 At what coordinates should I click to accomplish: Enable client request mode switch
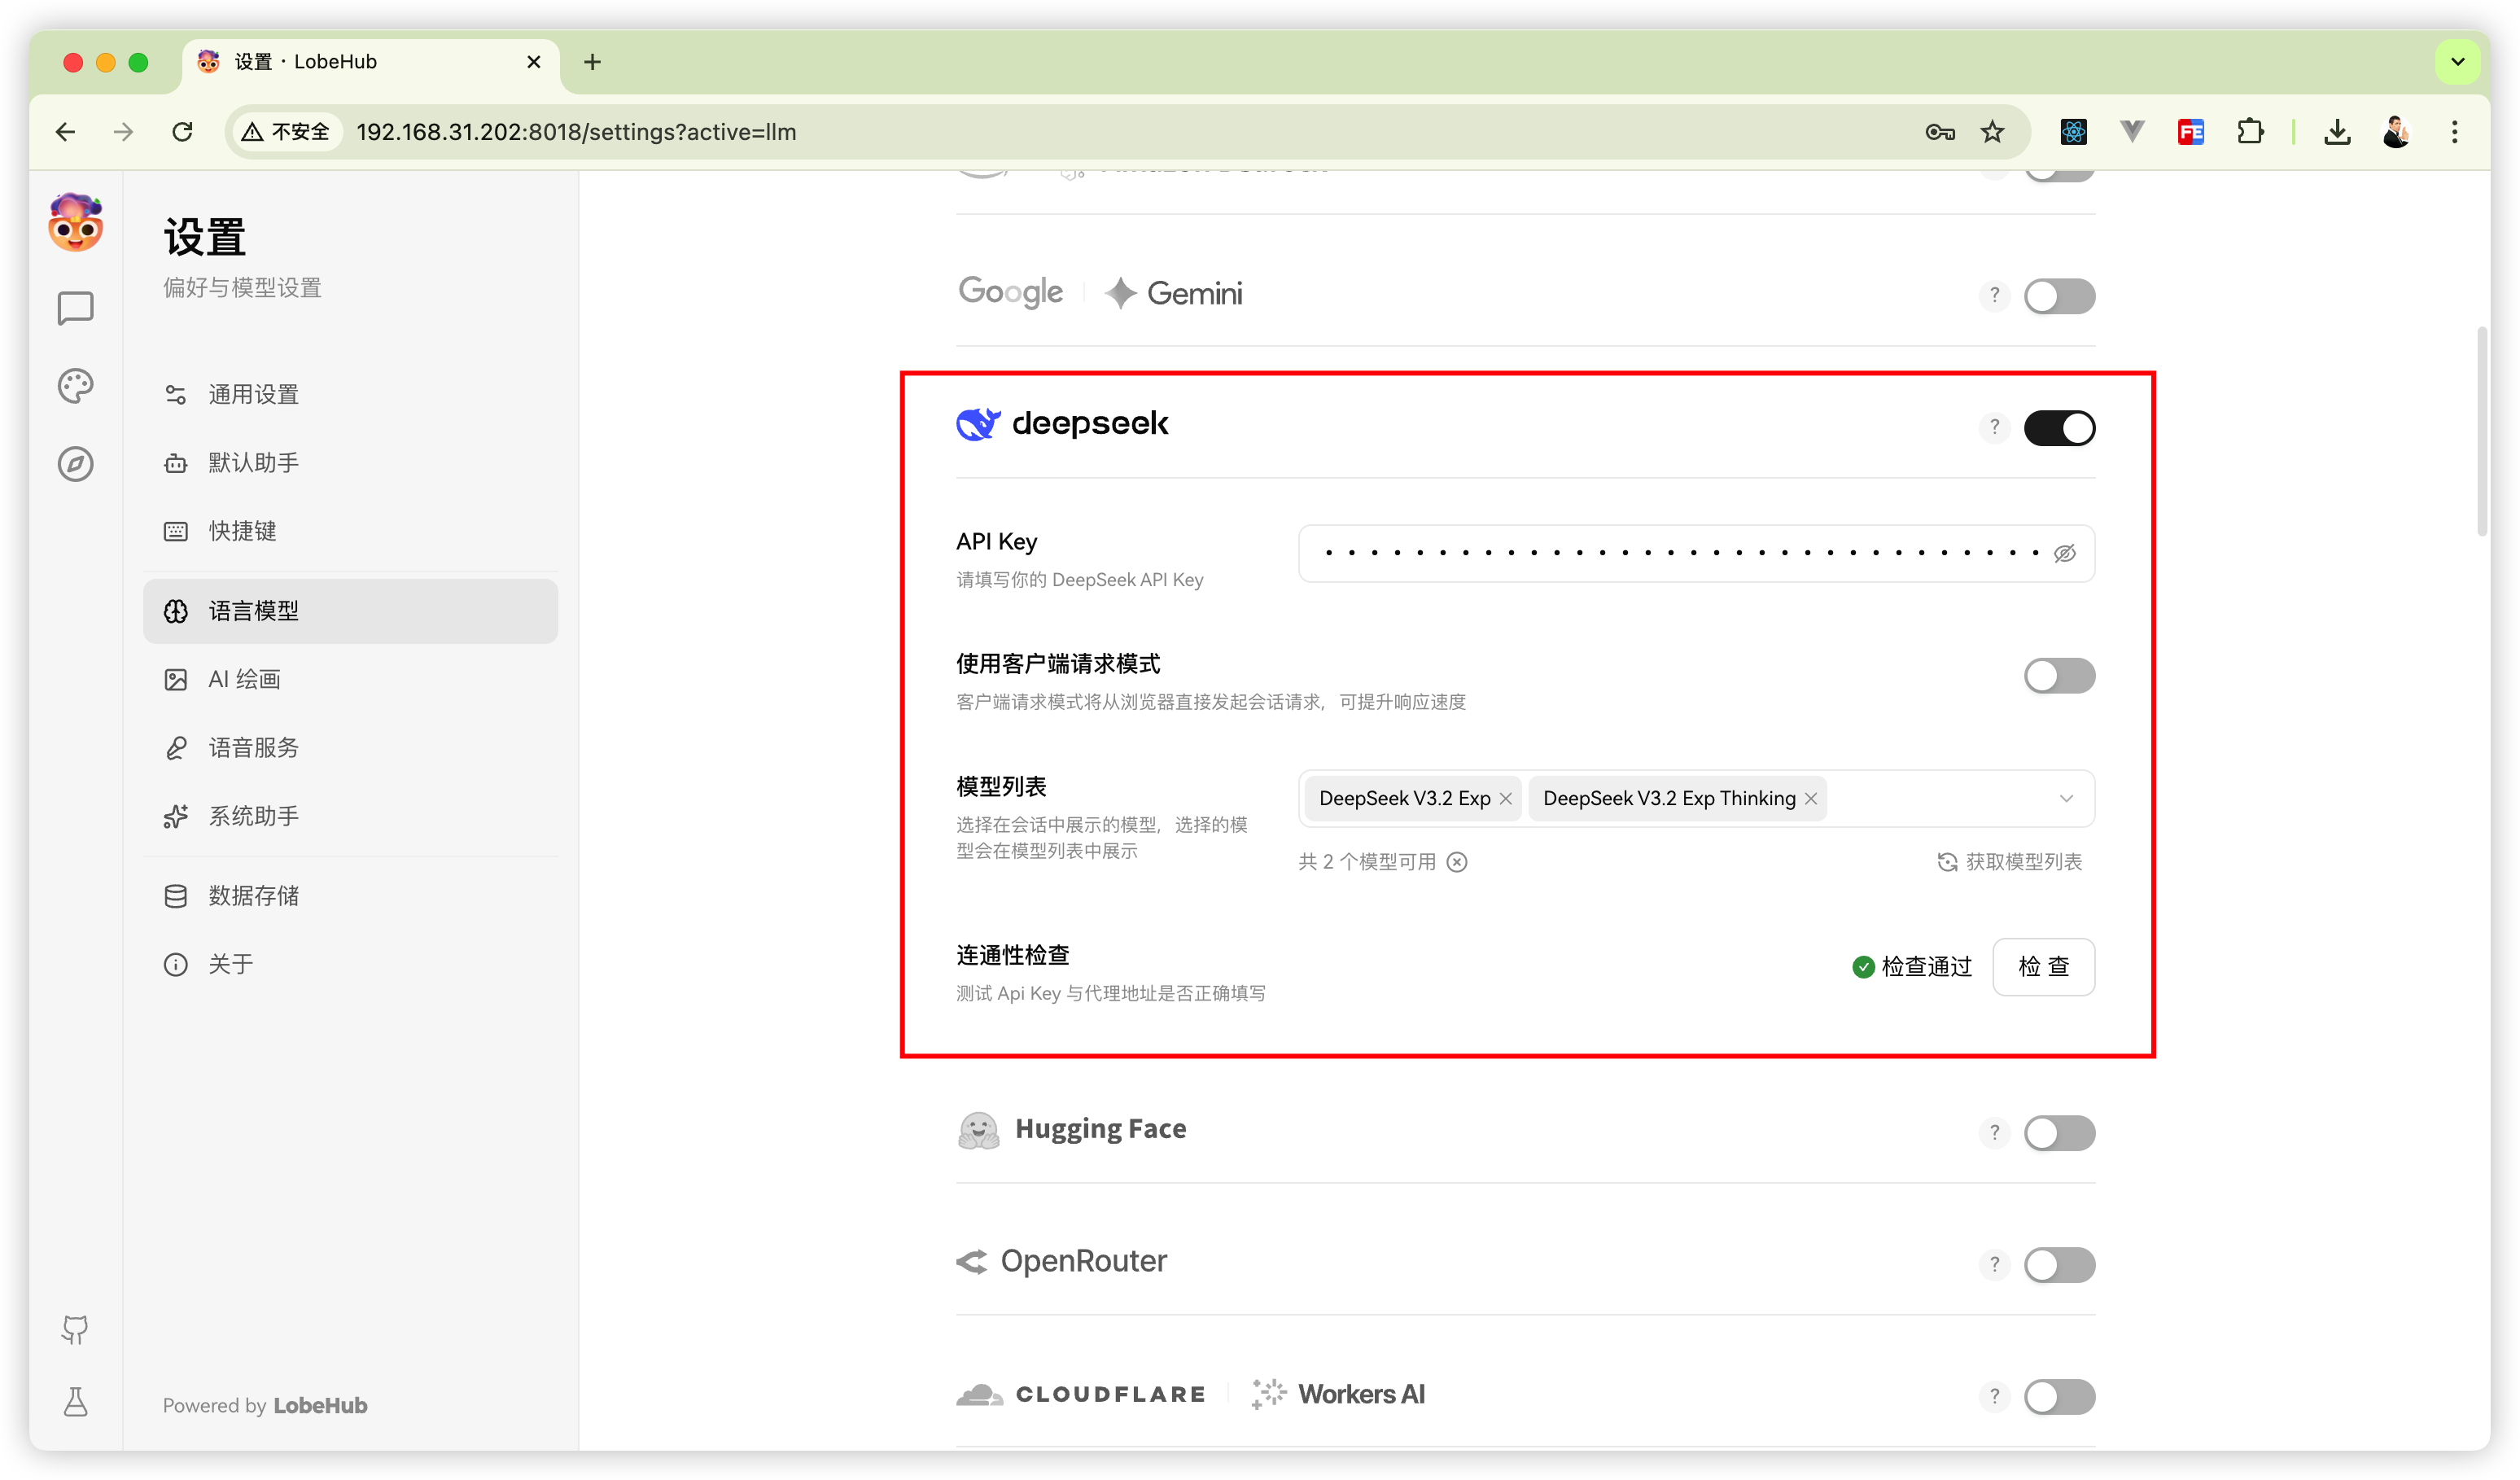click(x=2059, y=676)
